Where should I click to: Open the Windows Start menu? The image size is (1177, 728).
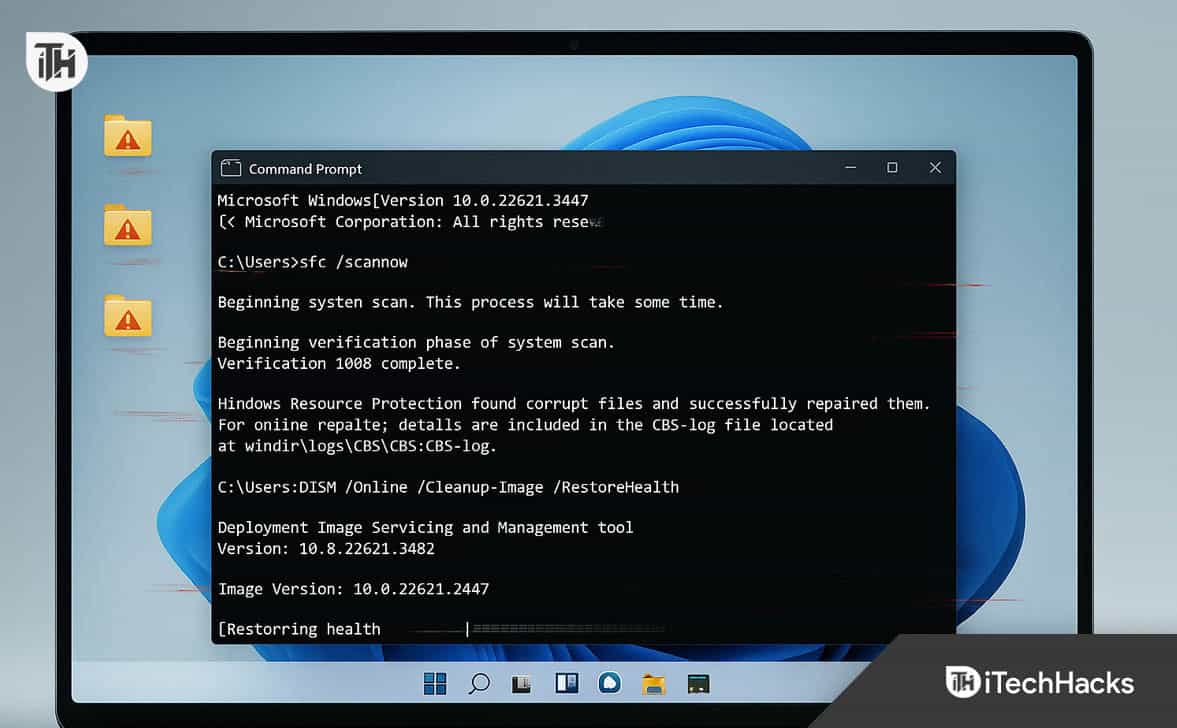click(x=435, y=683)
